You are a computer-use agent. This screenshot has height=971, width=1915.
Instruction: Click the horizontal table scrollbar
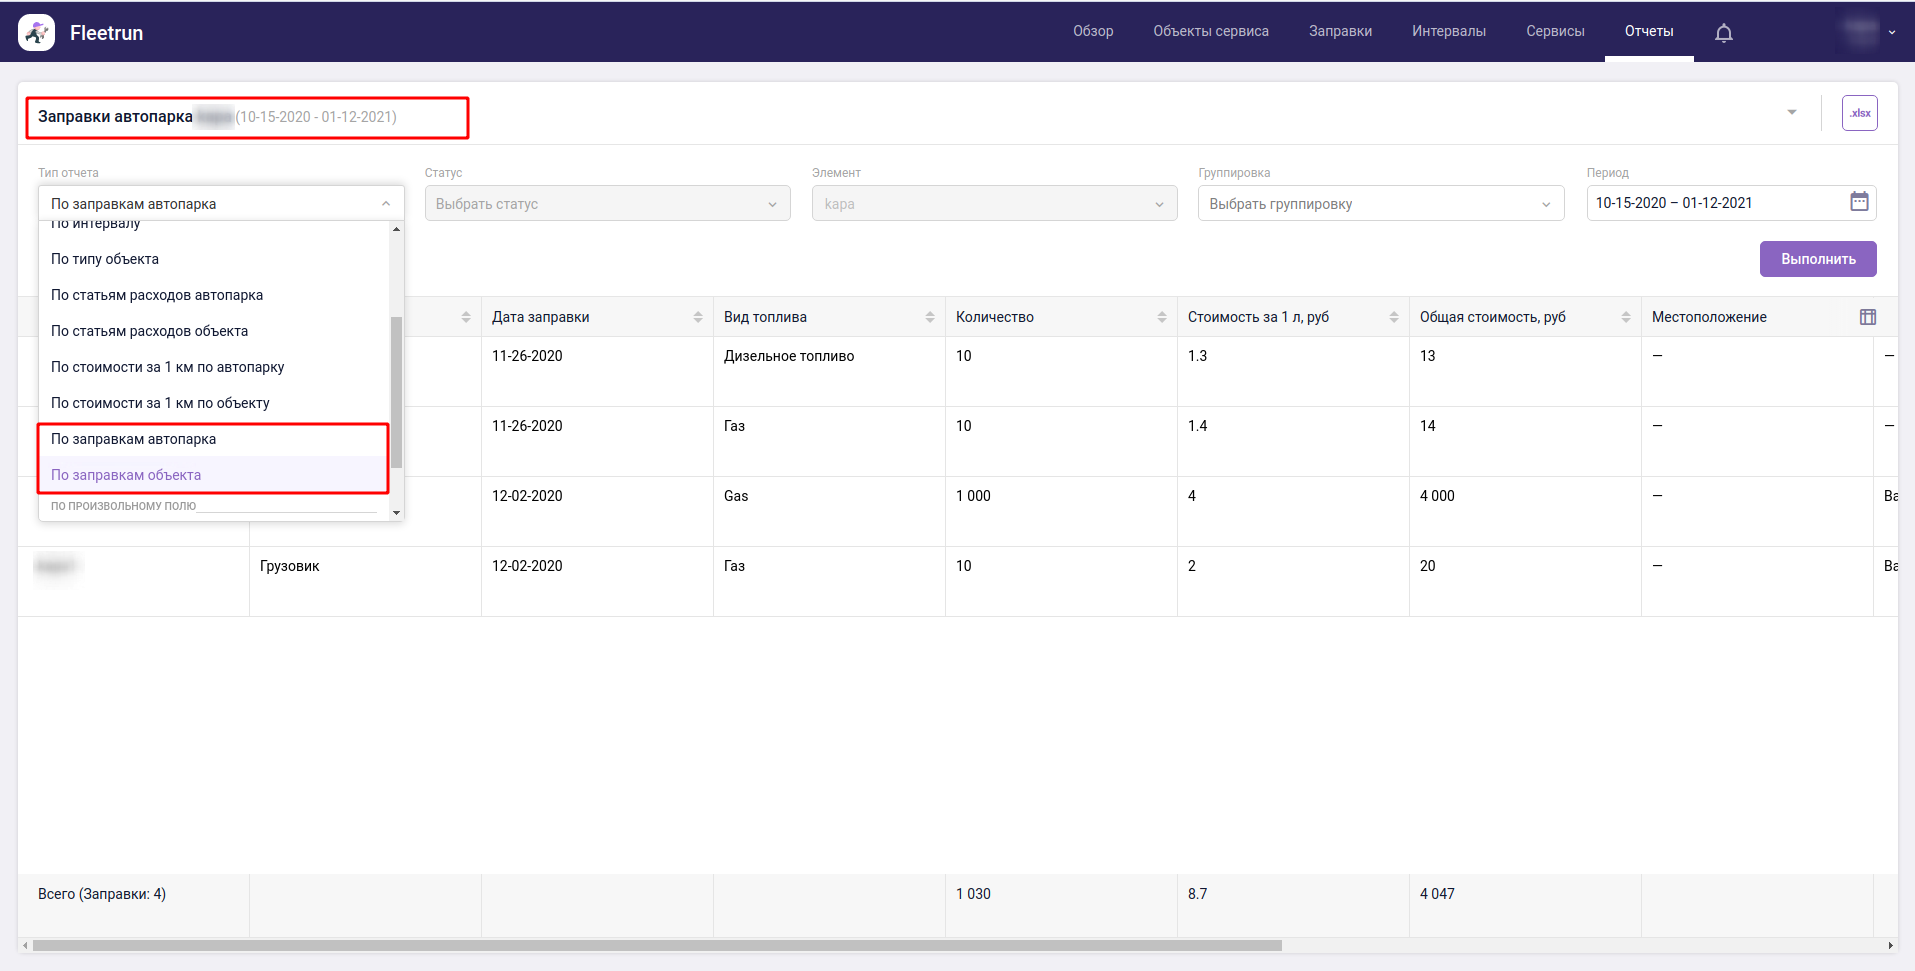[656, 945]
